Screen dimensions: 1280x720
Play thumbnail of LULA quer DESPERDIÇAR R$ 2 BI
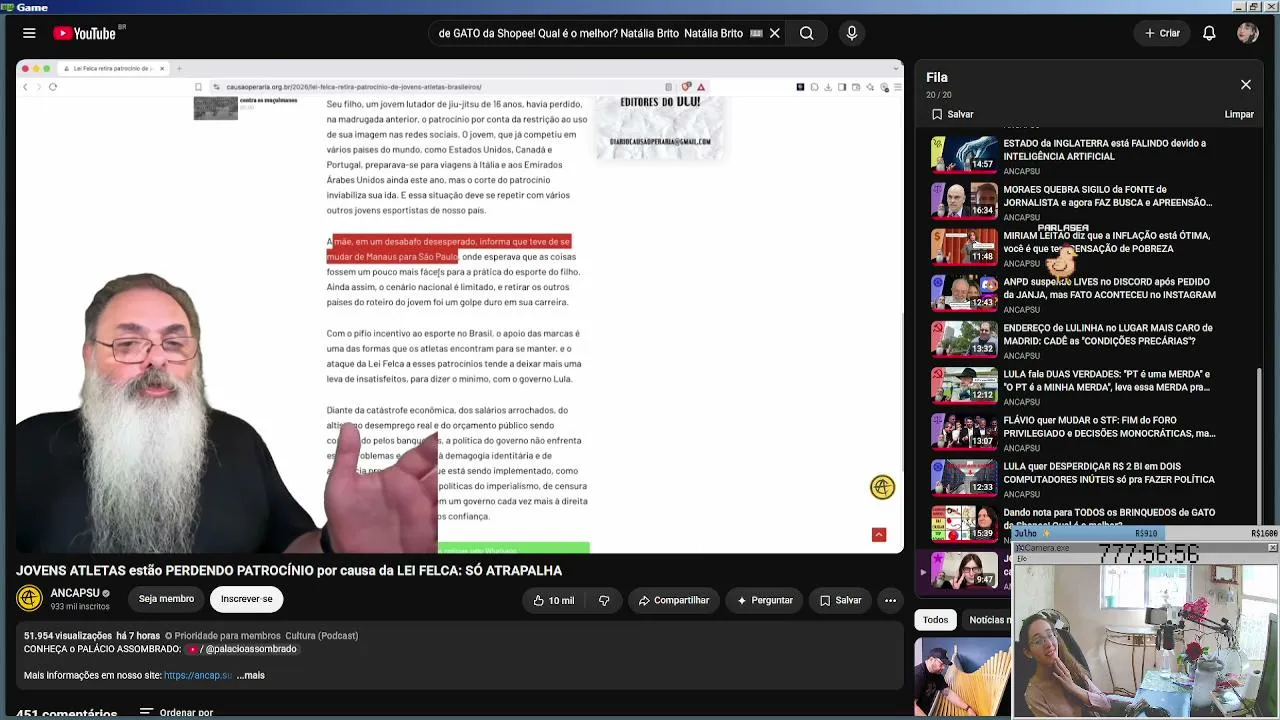[x=964, y=478]
